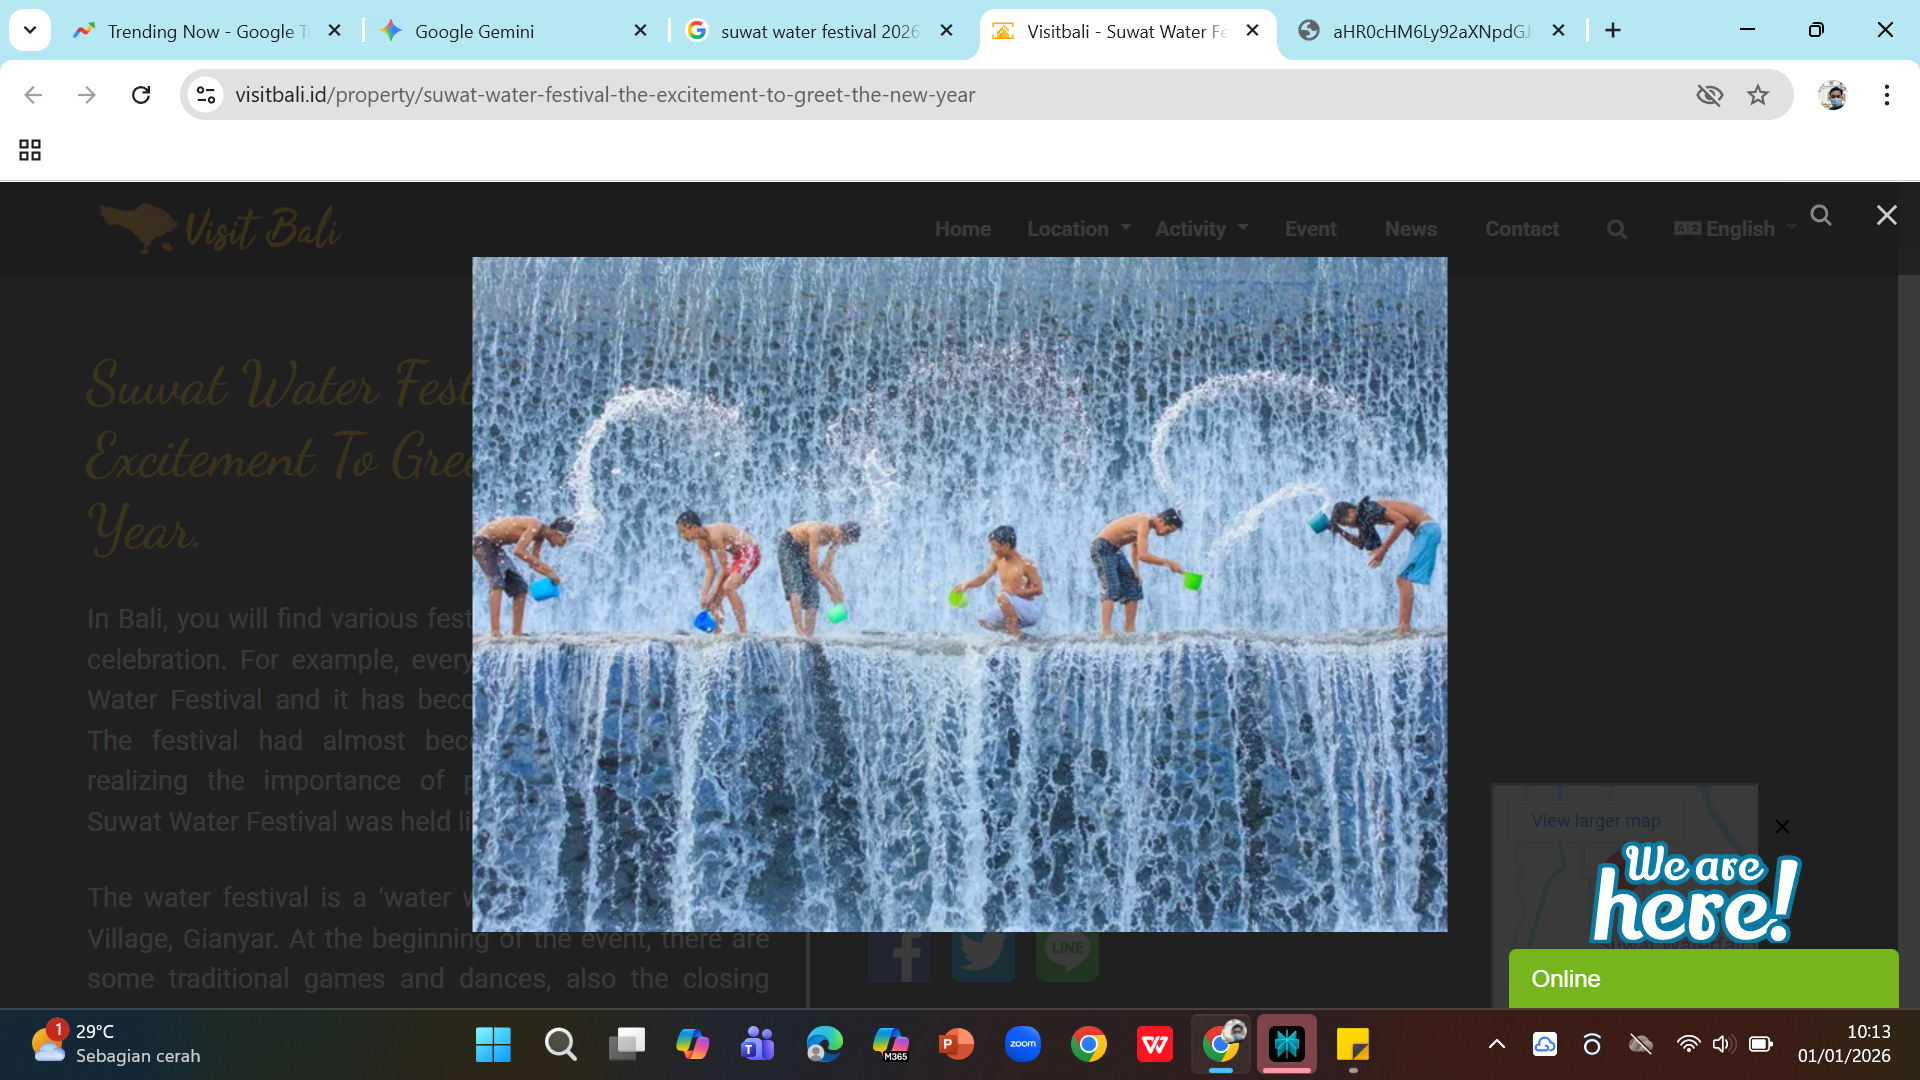This screenshot has height=1080, width=1920.
Task: Open Wi-Fi network settings in tray
Action: [x=1688, y=1044]
